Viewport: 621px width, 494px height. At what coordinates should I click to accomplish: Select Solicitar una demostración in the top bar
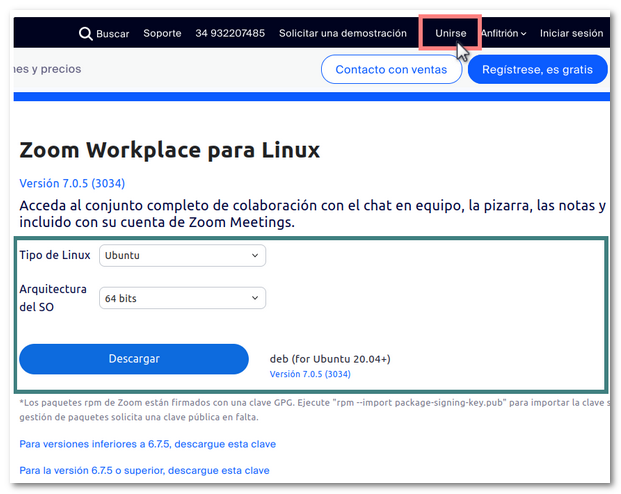point(343,33)
